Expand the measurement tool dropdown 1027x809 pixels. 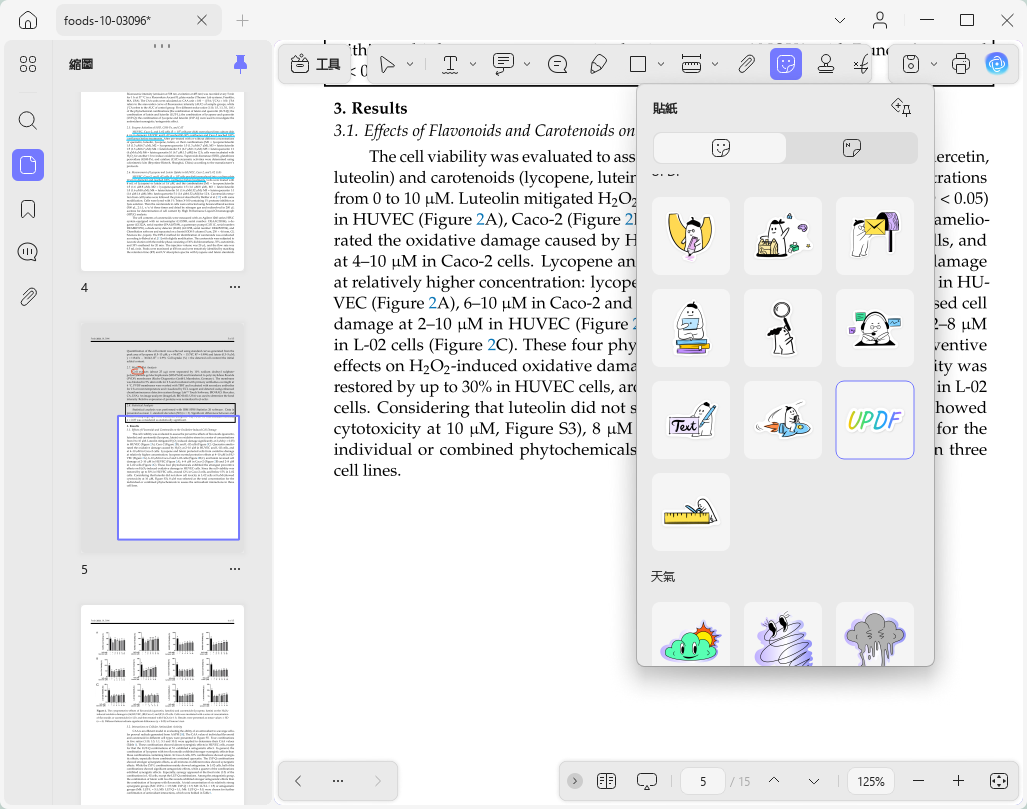(715, 64)
